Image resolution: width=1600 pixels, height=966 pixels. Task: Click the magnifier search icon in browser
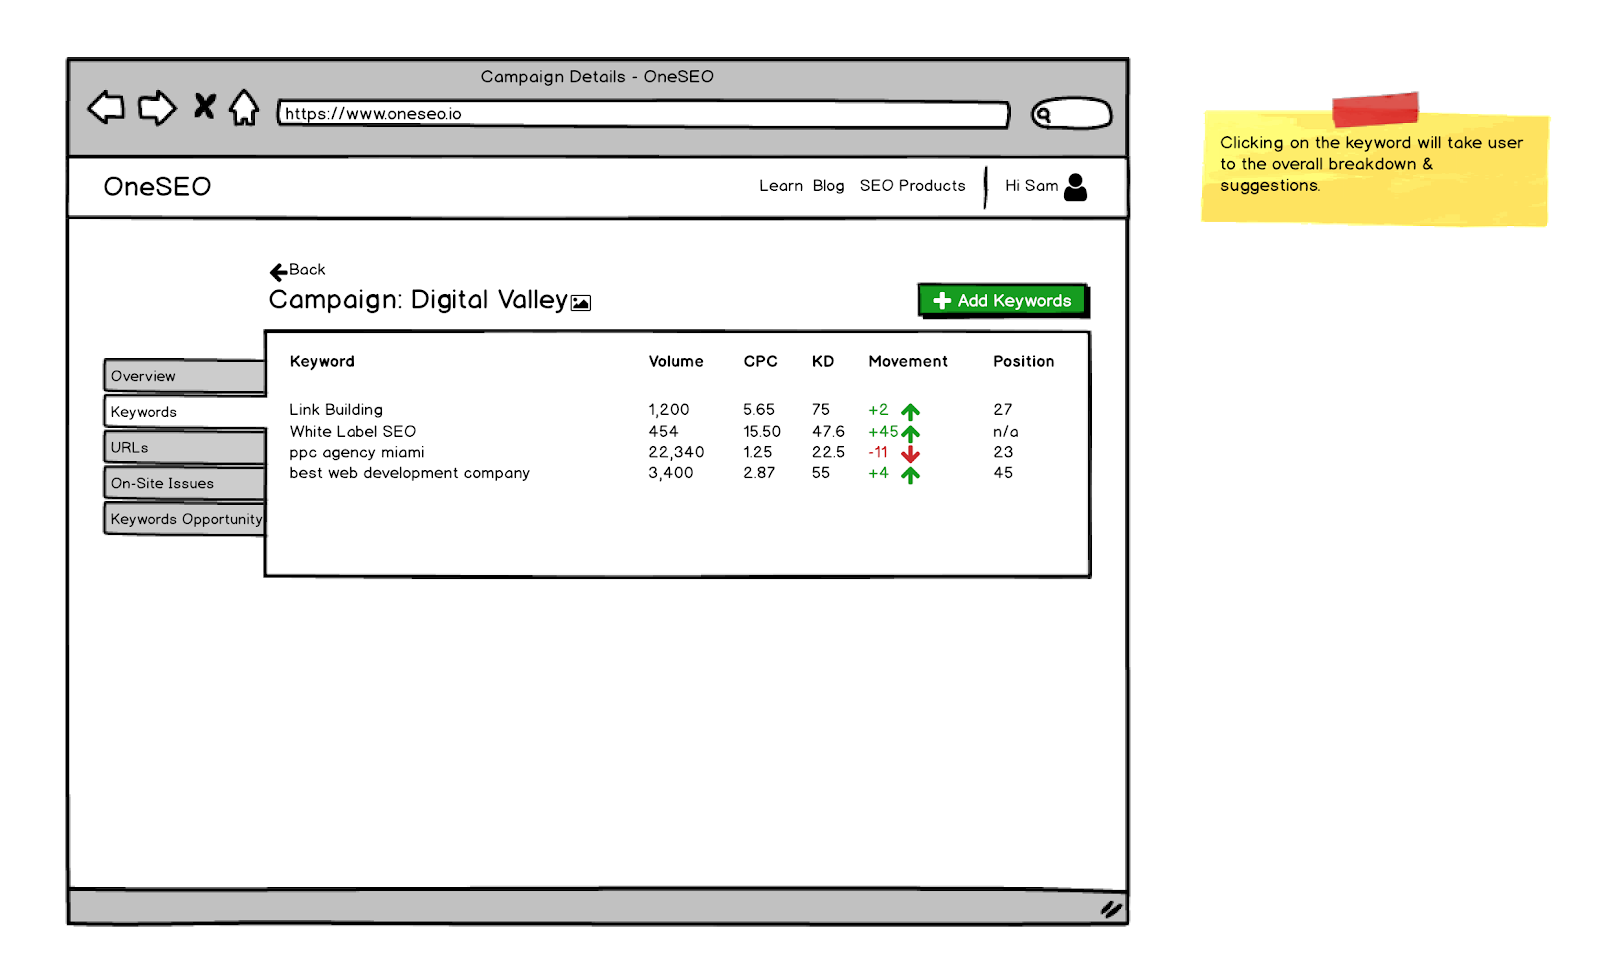(1043, 115)
